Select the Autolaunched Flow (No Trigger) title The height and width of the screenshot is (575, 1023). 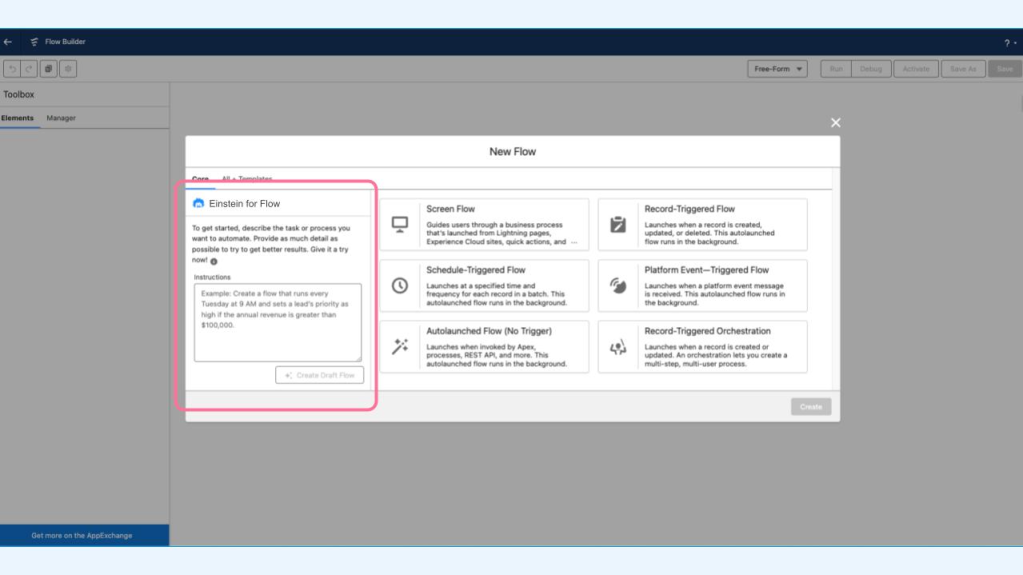point(489,331)
